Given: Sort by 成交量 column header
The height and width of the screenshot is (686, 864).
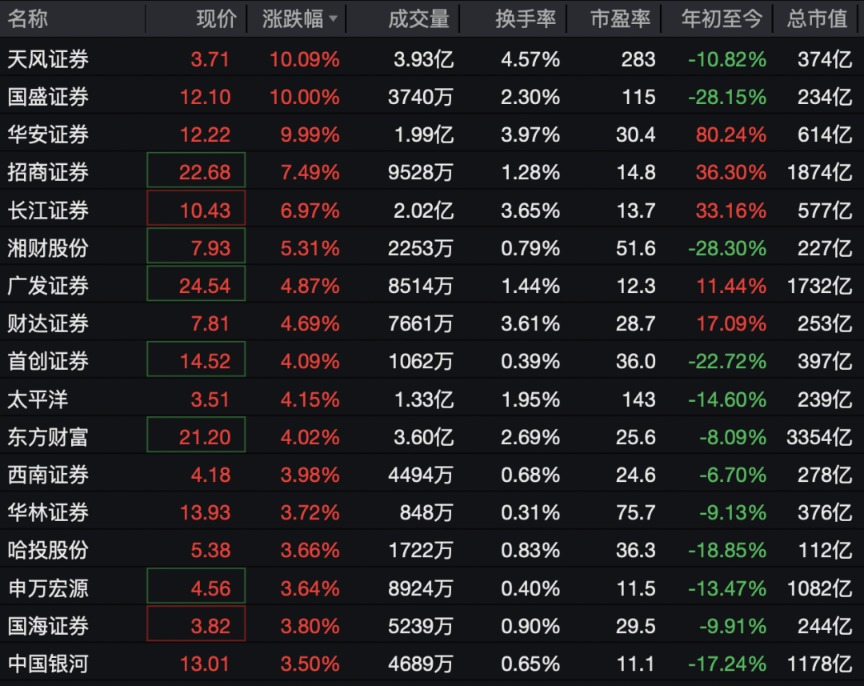Looking at the screenshot, I should pos(419,19).
